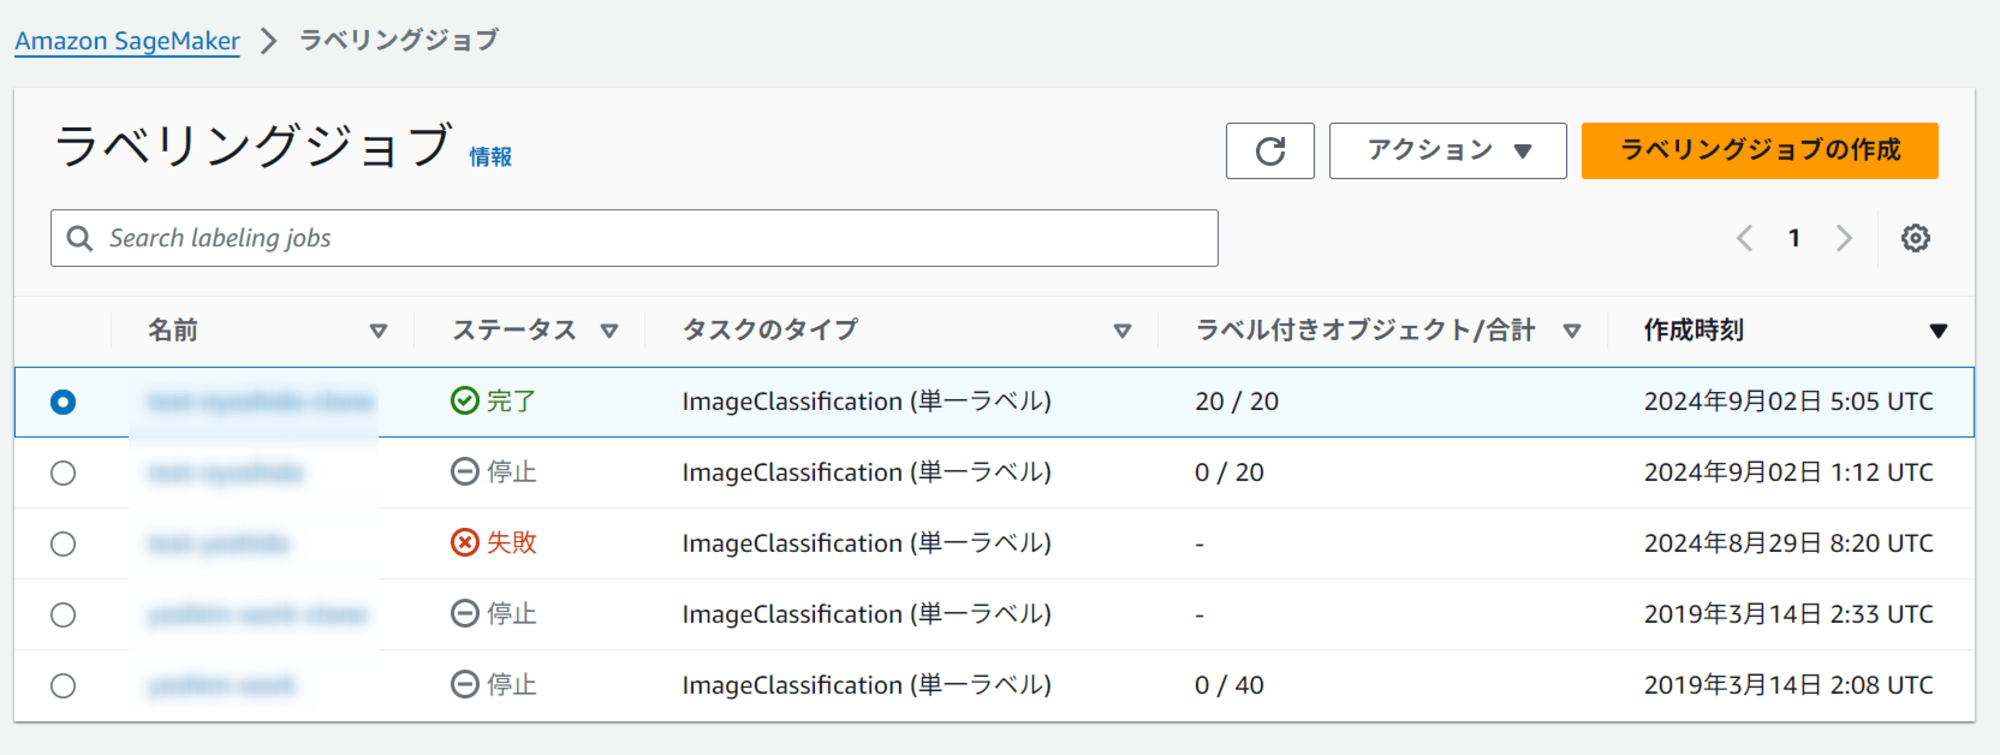This screenshot has height=755, width=2000.
Task: Click 停止 status icon in 2:33 UTC row
Action: pyautogui.click(x=464, y=614)
